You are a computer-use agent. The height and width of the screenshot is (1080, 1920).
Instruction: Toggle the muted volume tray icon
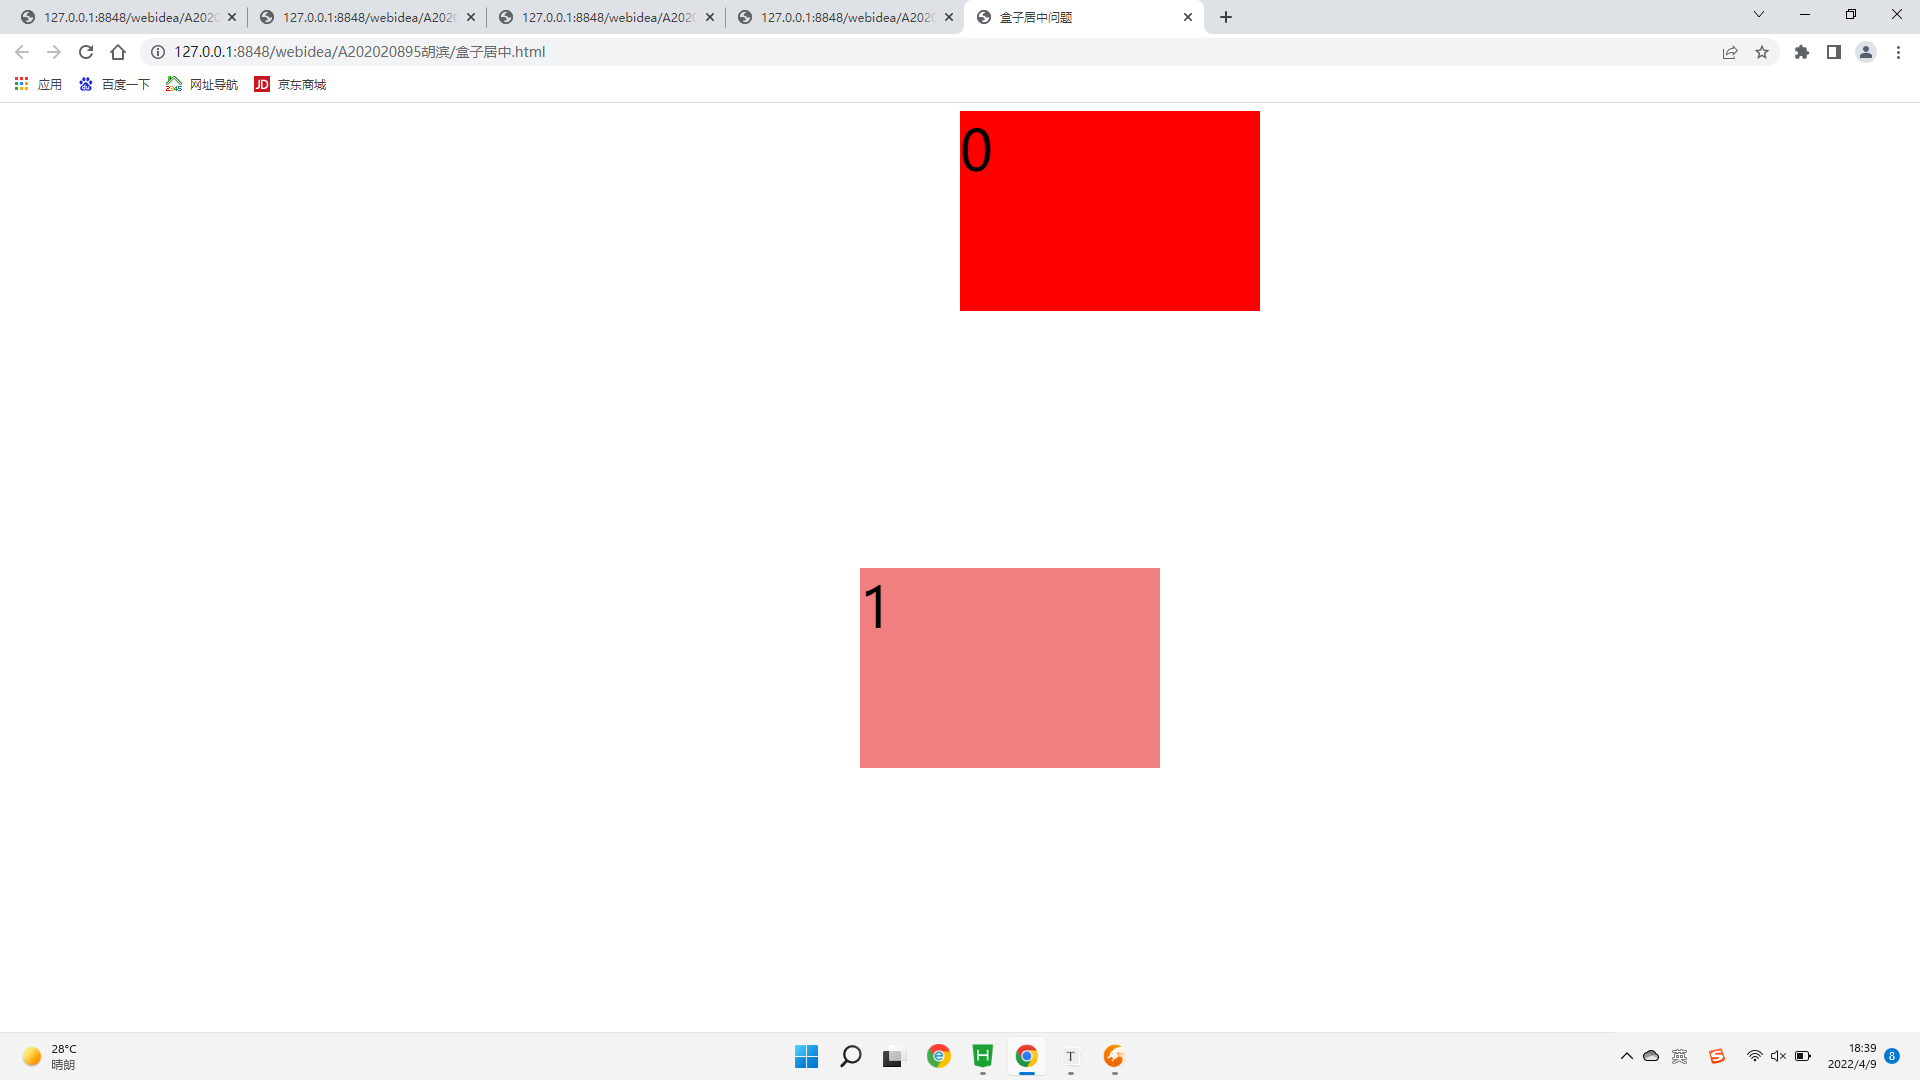coord(1778,1056)
